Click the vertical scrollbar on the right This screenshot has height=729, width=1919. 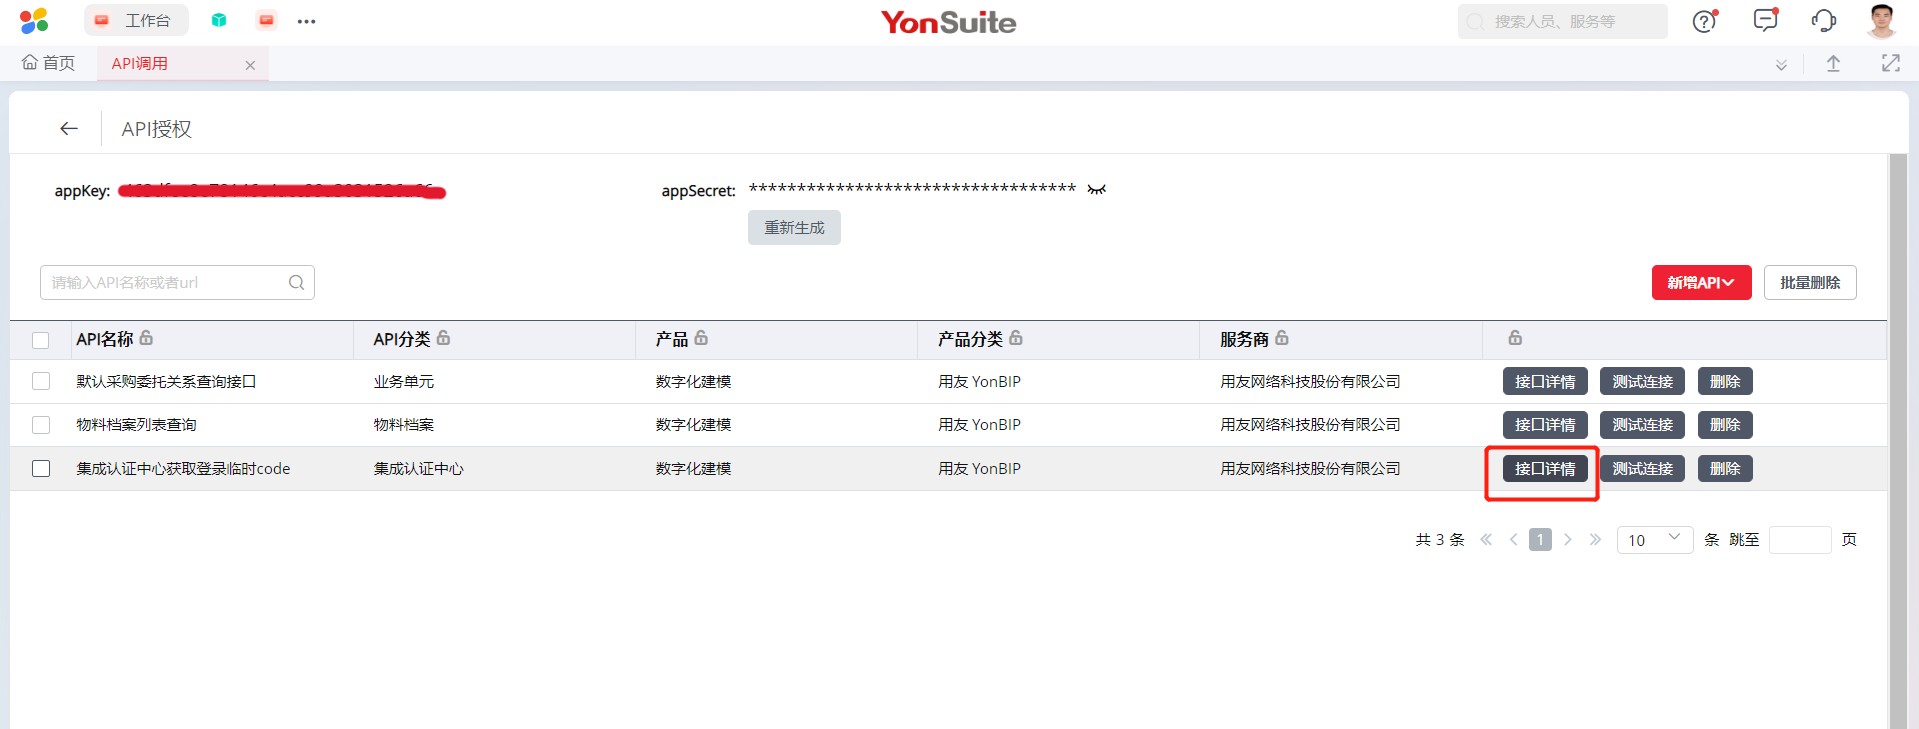[1898, 440]
